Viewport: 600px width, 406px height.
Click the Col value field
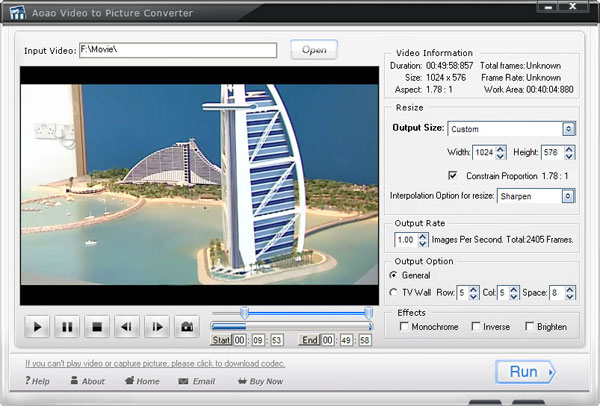pos(503,293)
